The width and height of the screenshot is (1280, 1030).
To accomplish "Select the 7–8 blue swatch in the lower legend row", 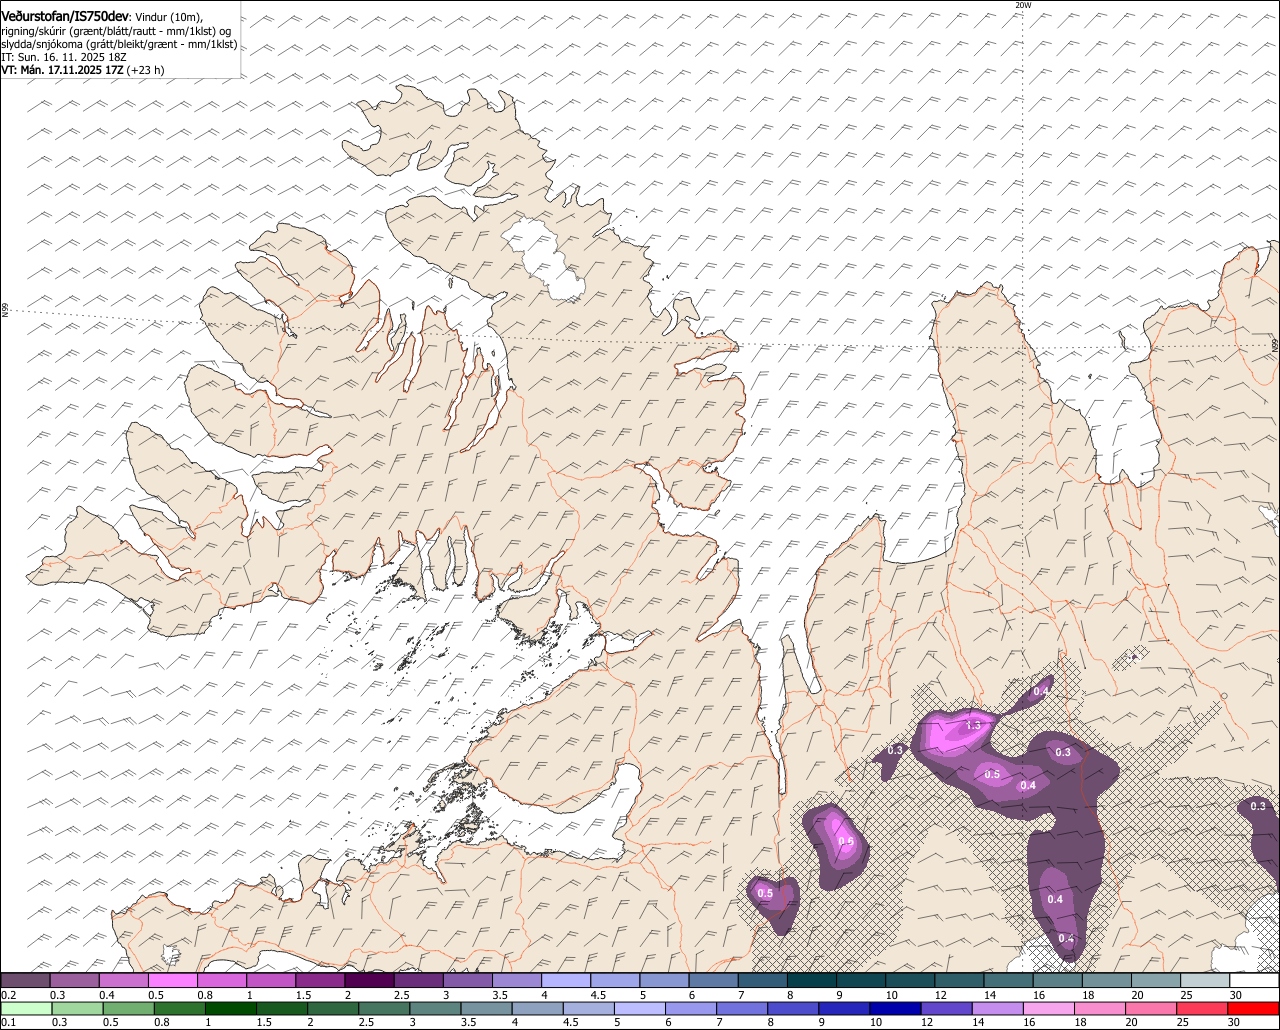I will pos(743,1008).
